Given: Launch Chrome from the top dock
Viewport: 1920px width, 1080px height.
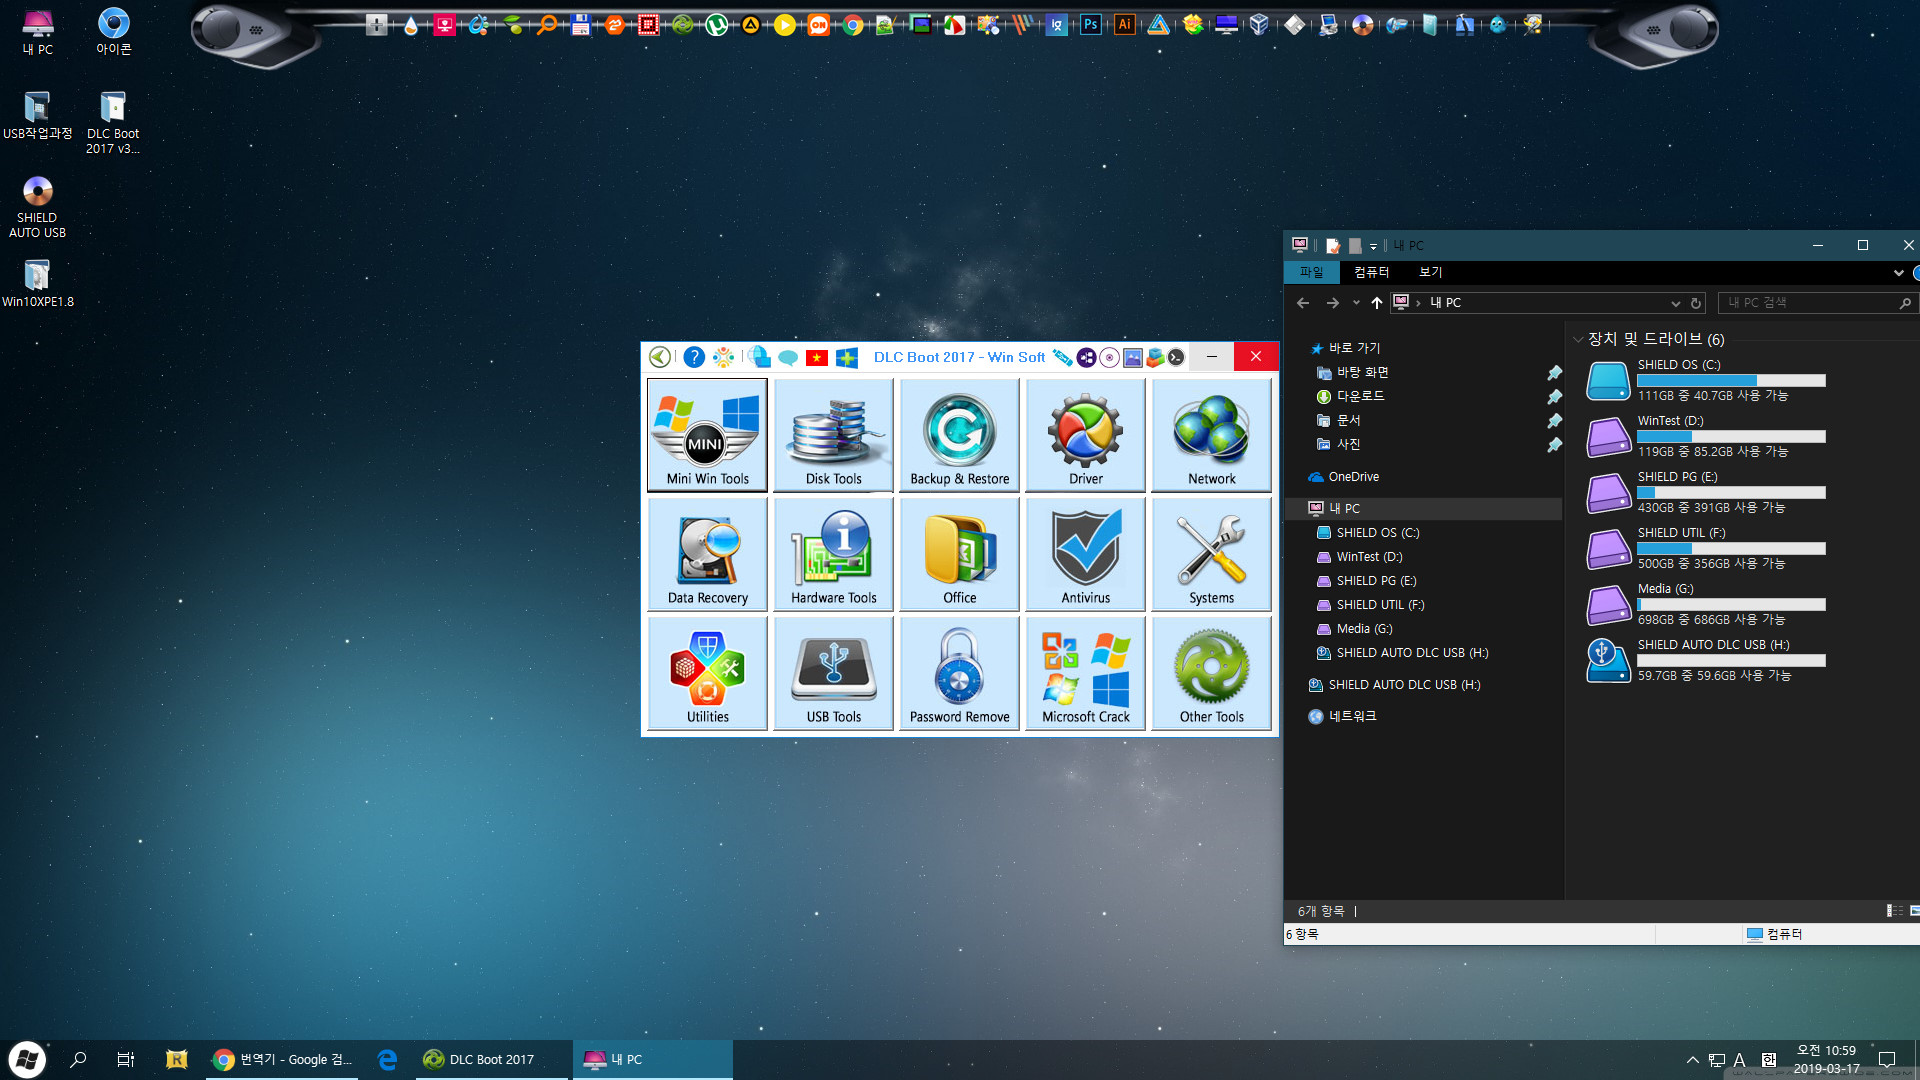Looking at the screenshot, I should click(852, 24).
